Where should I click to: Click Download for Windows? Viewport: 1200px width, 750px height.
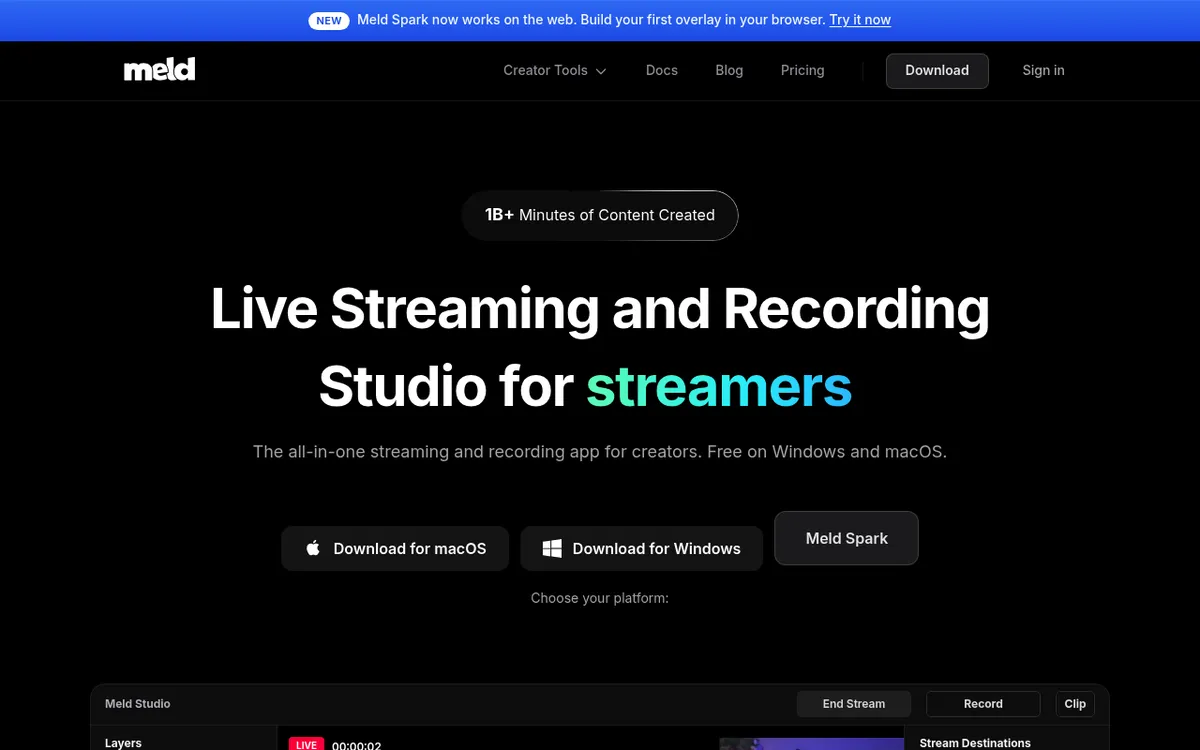click(642, 548)
